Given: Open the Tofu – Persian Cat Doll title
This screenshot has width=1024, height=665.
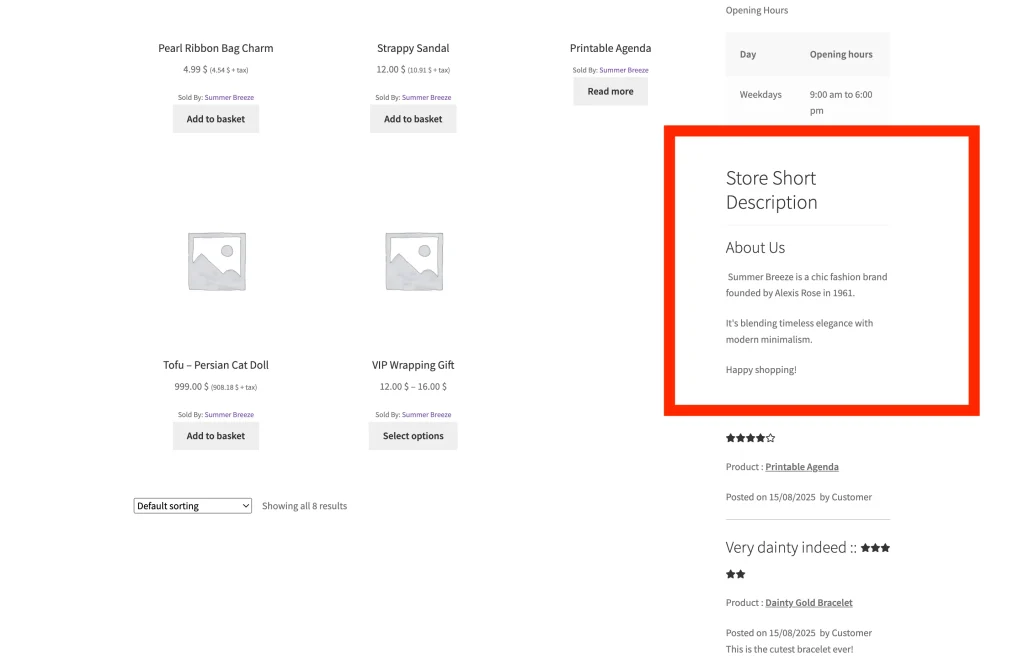Looking at the screenshot, I should click(x=216, y=365).
